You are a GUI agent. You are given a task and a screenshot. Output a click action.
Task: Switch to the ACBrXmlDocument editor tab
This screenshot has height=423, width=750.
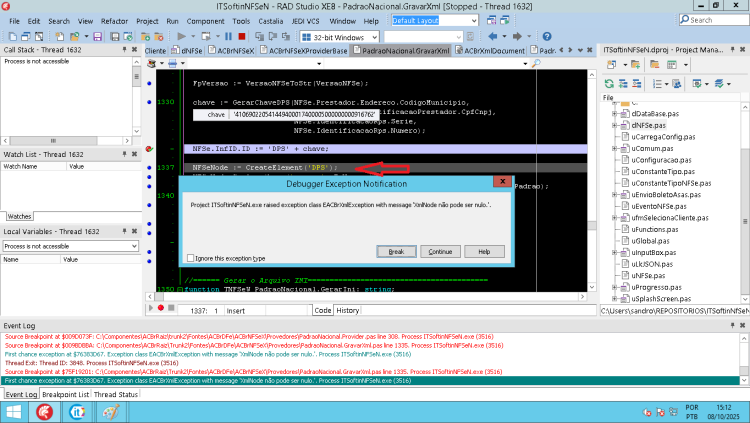tap(490, 50)
